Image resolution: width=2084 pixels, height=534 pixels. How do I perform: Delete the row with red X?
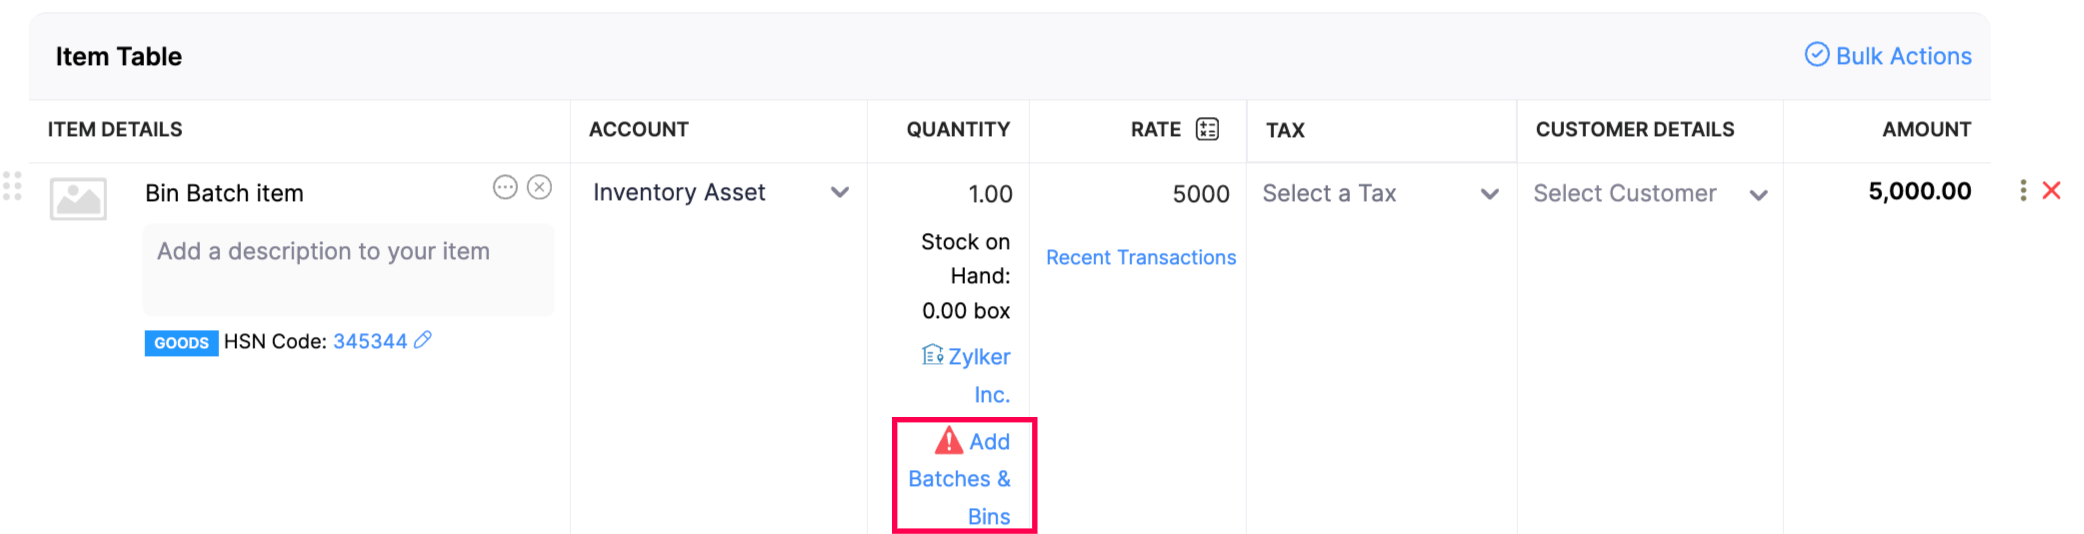pyautogui.click(x=2051, y=190)
